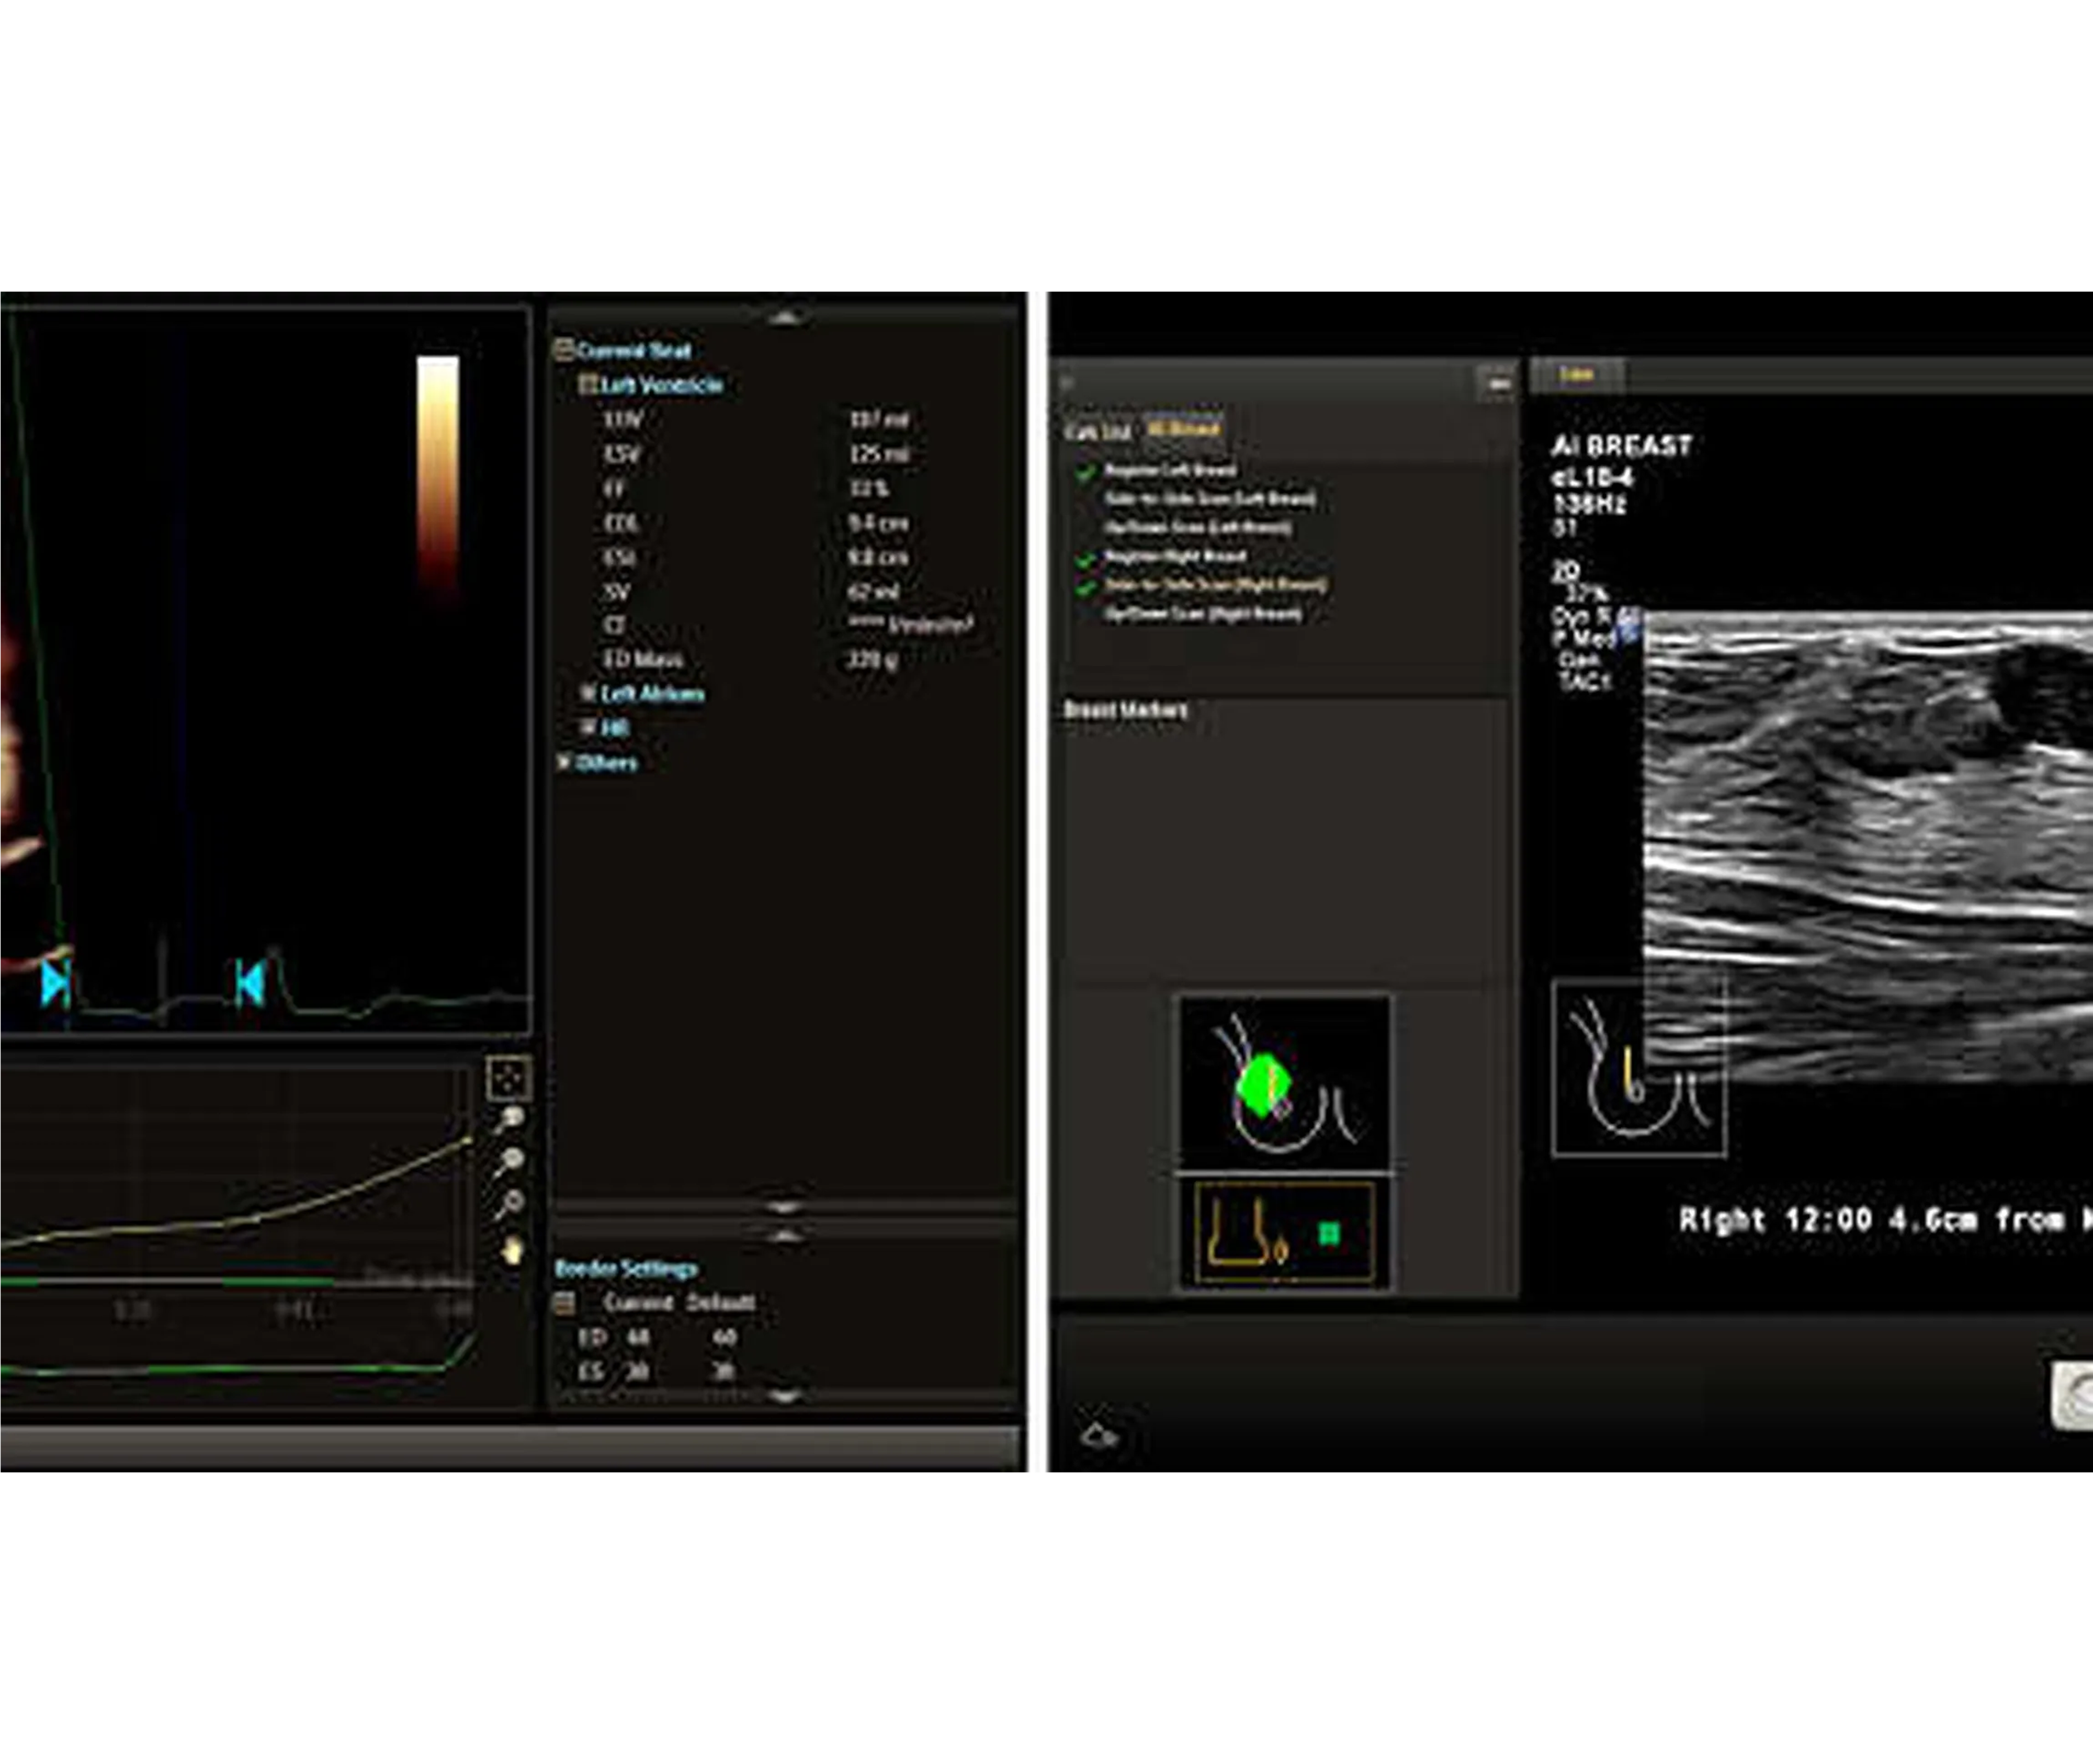Click the minimize bar button in breast panel header

(x=1497, y=383)
